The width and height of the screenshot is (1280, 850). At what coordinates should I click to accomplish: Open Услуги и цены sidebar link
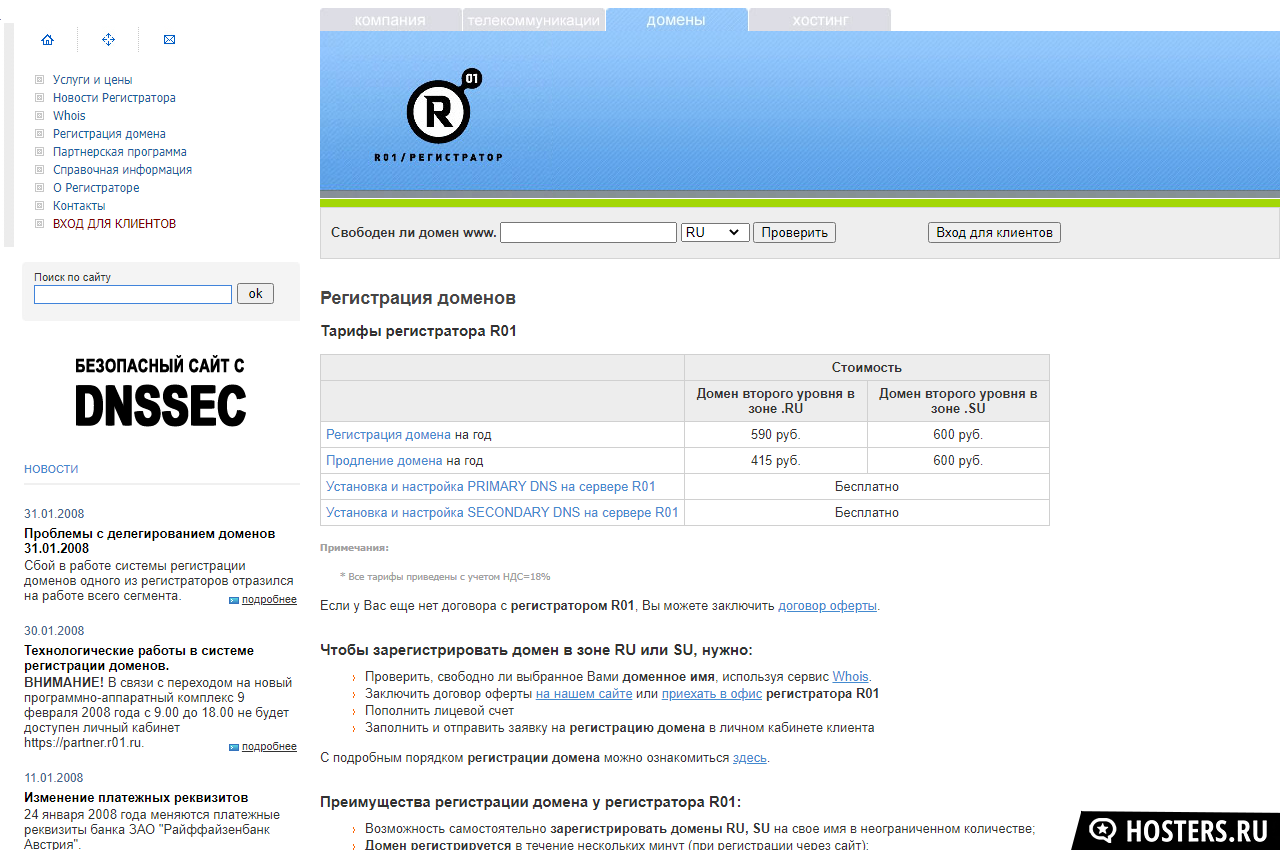(92, 80)
